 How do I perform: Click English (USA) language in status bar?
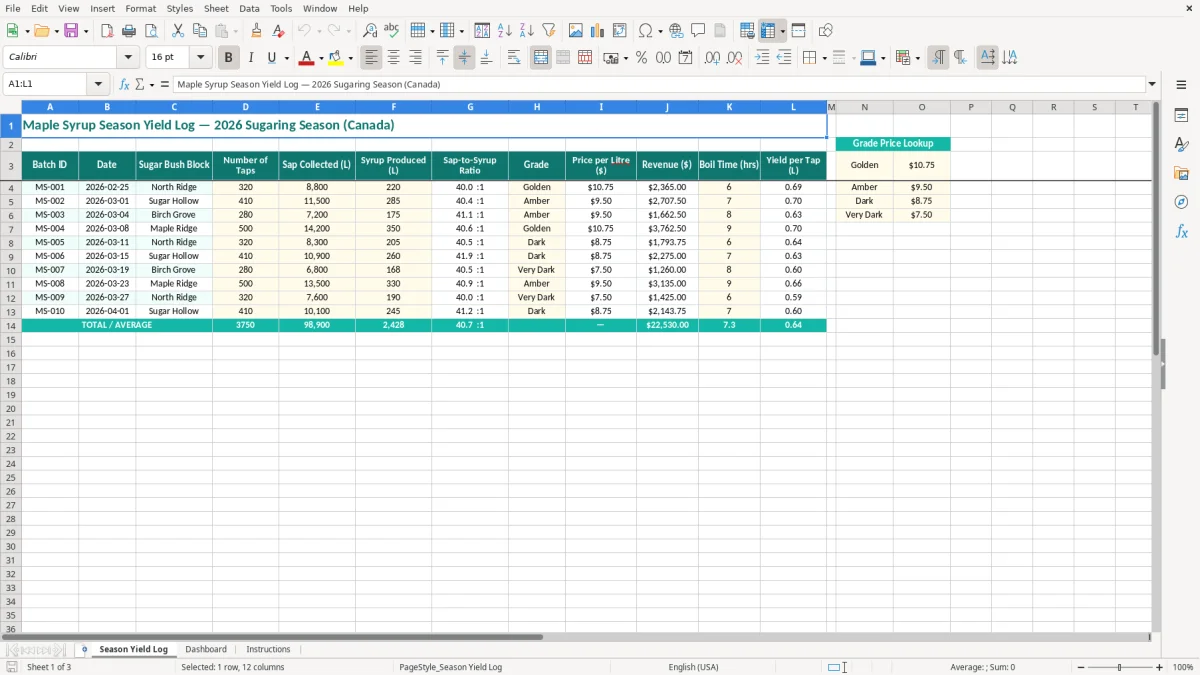pyautogui.click(x=693, y=667)
